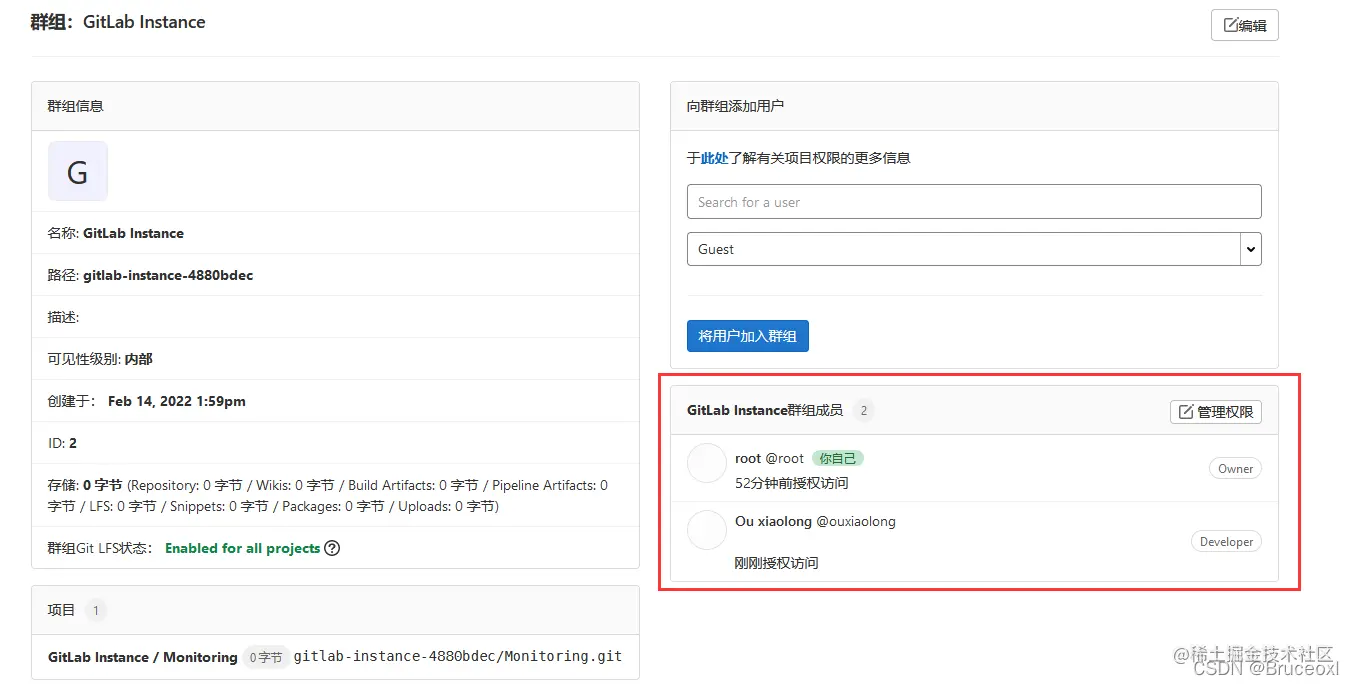Open the 此处 permissions info link
This screenshot has height=685, width=1354.
(x=714, y=158)
